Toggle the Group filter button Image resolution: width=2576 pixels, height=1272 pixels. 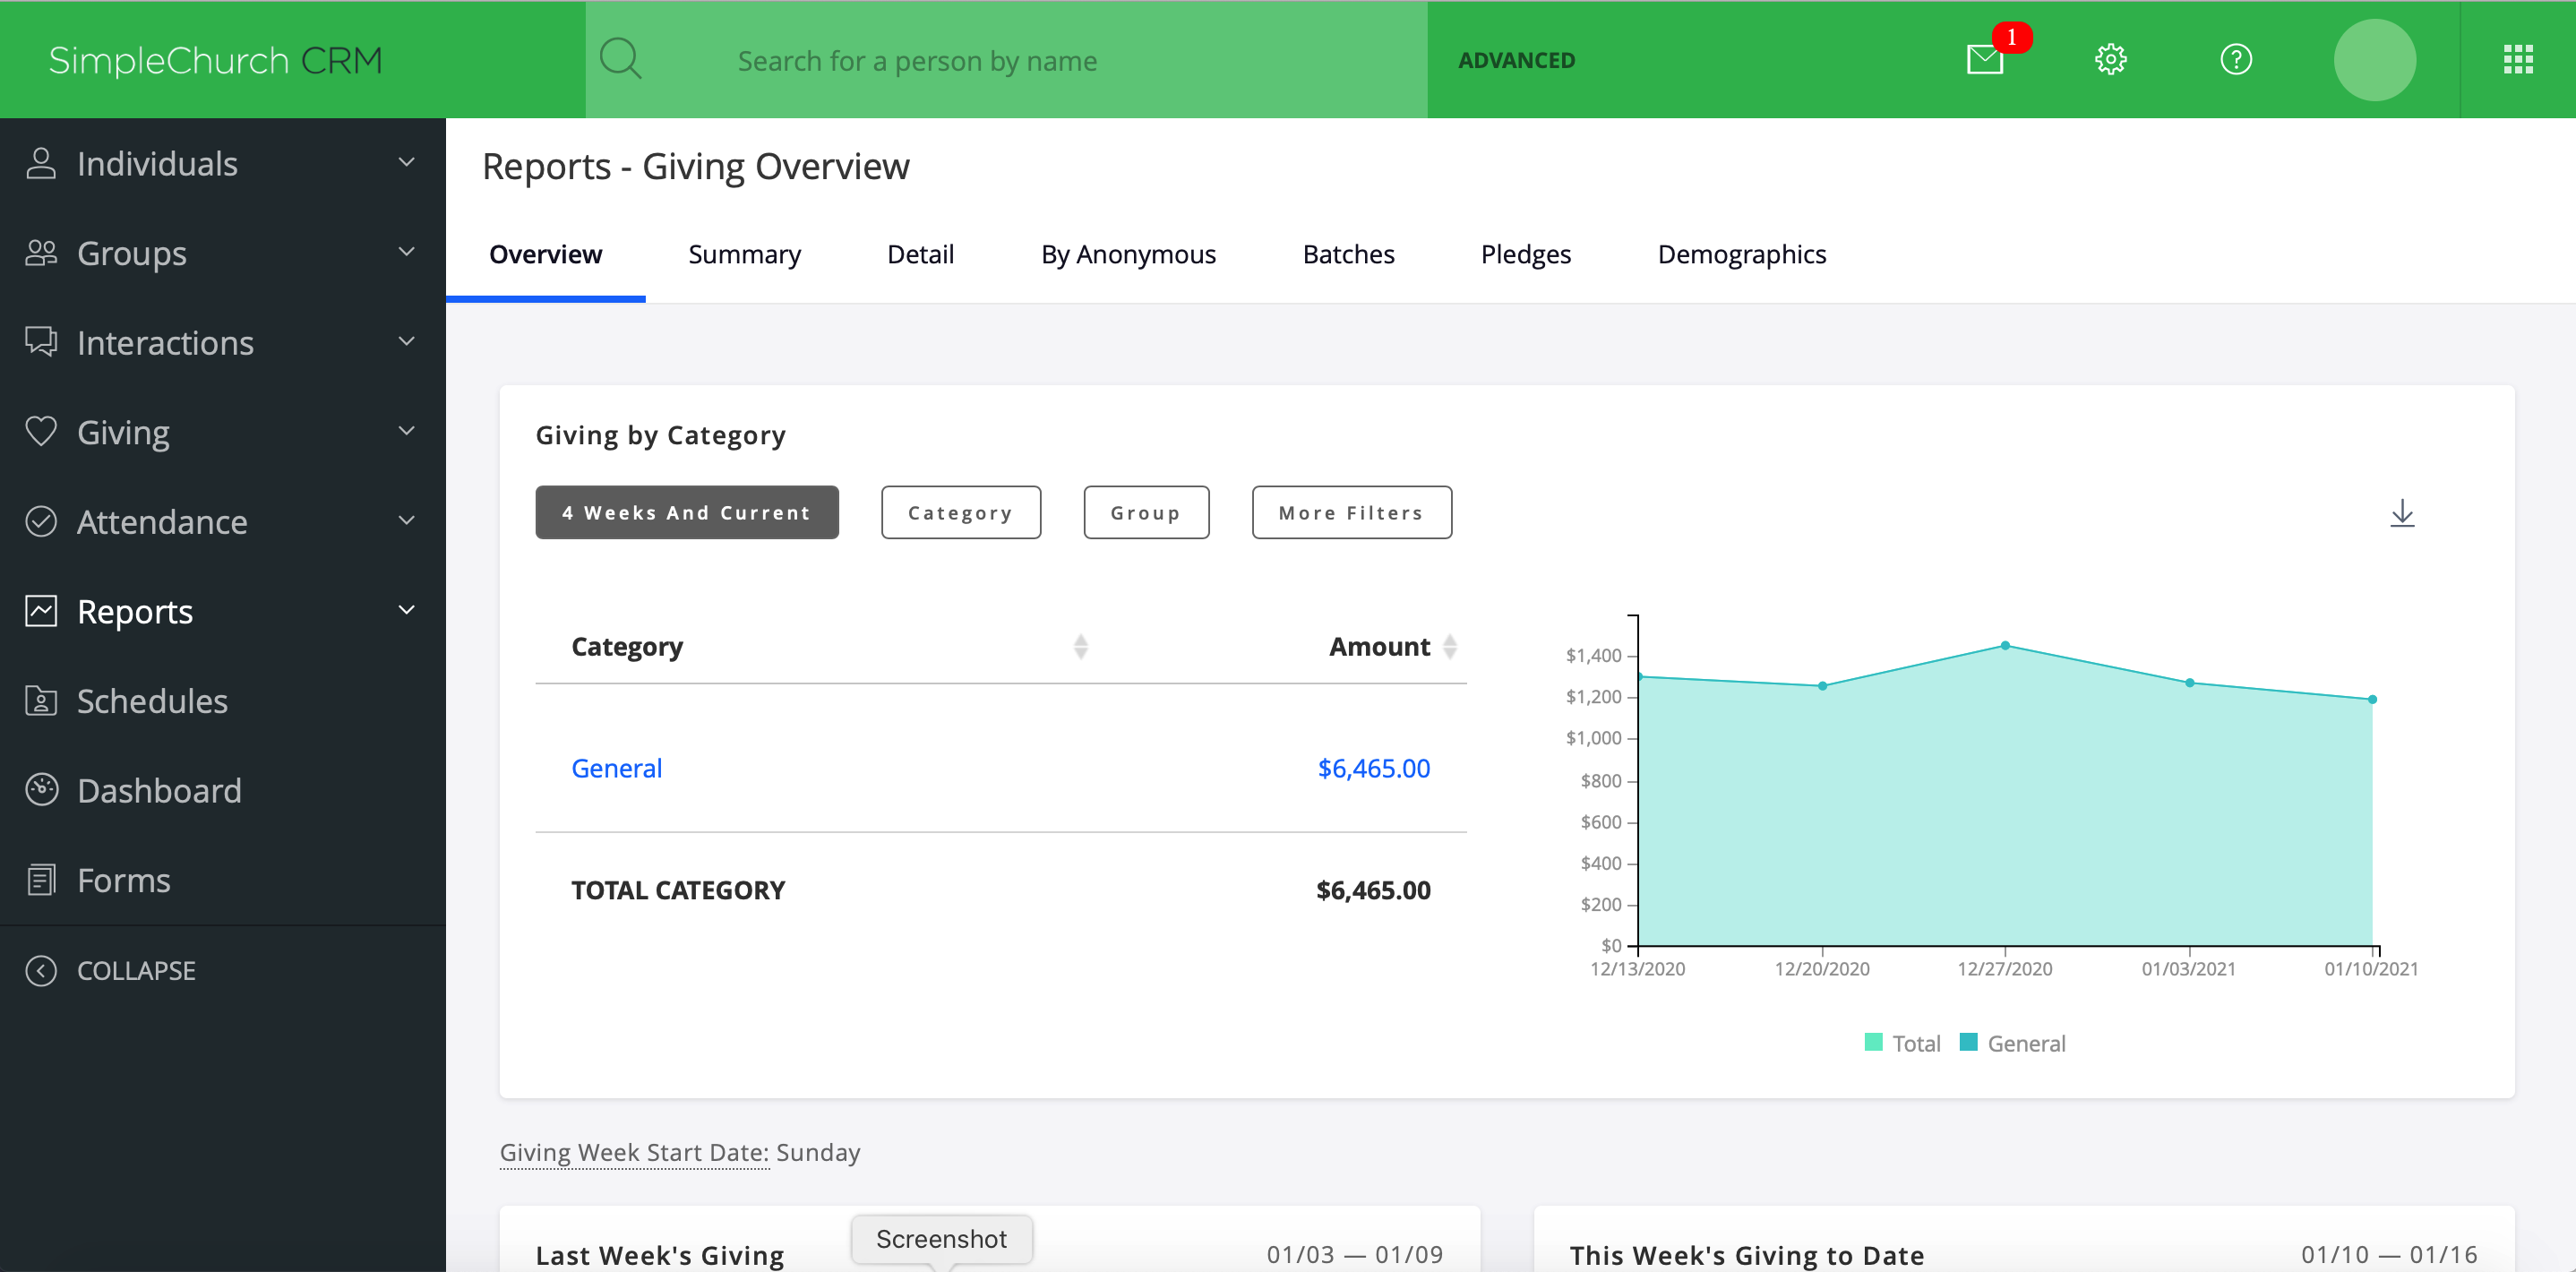point(1144,511)
